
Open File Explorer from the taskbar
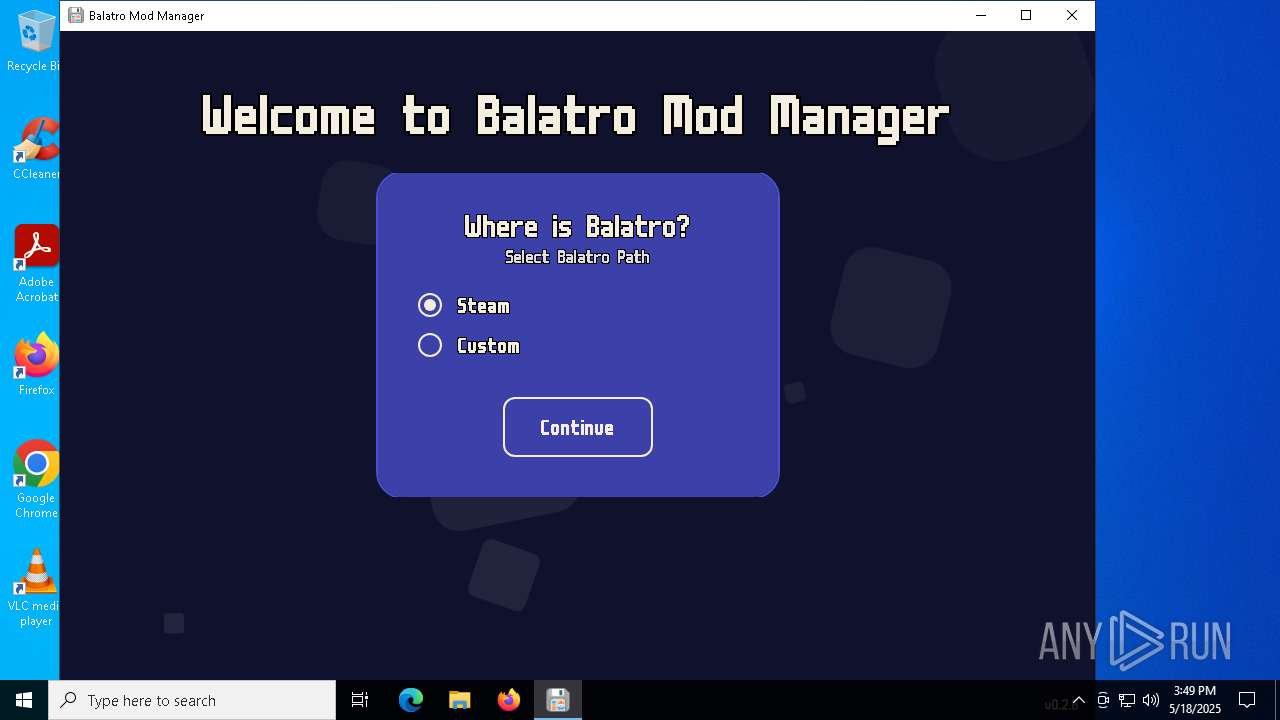459,700
